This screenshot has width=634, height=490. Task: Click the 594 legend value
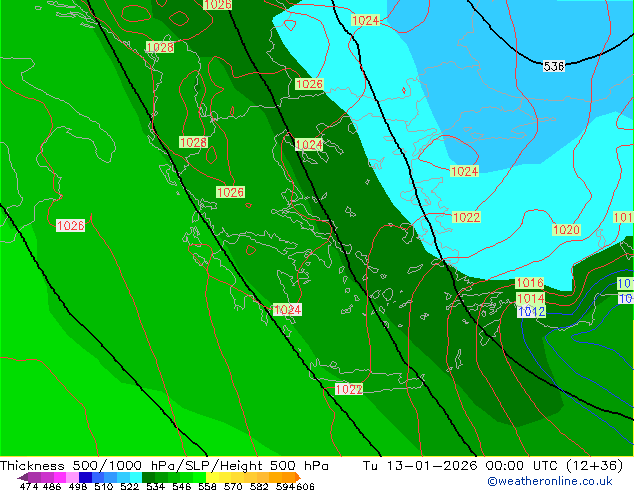pos(285,486)
